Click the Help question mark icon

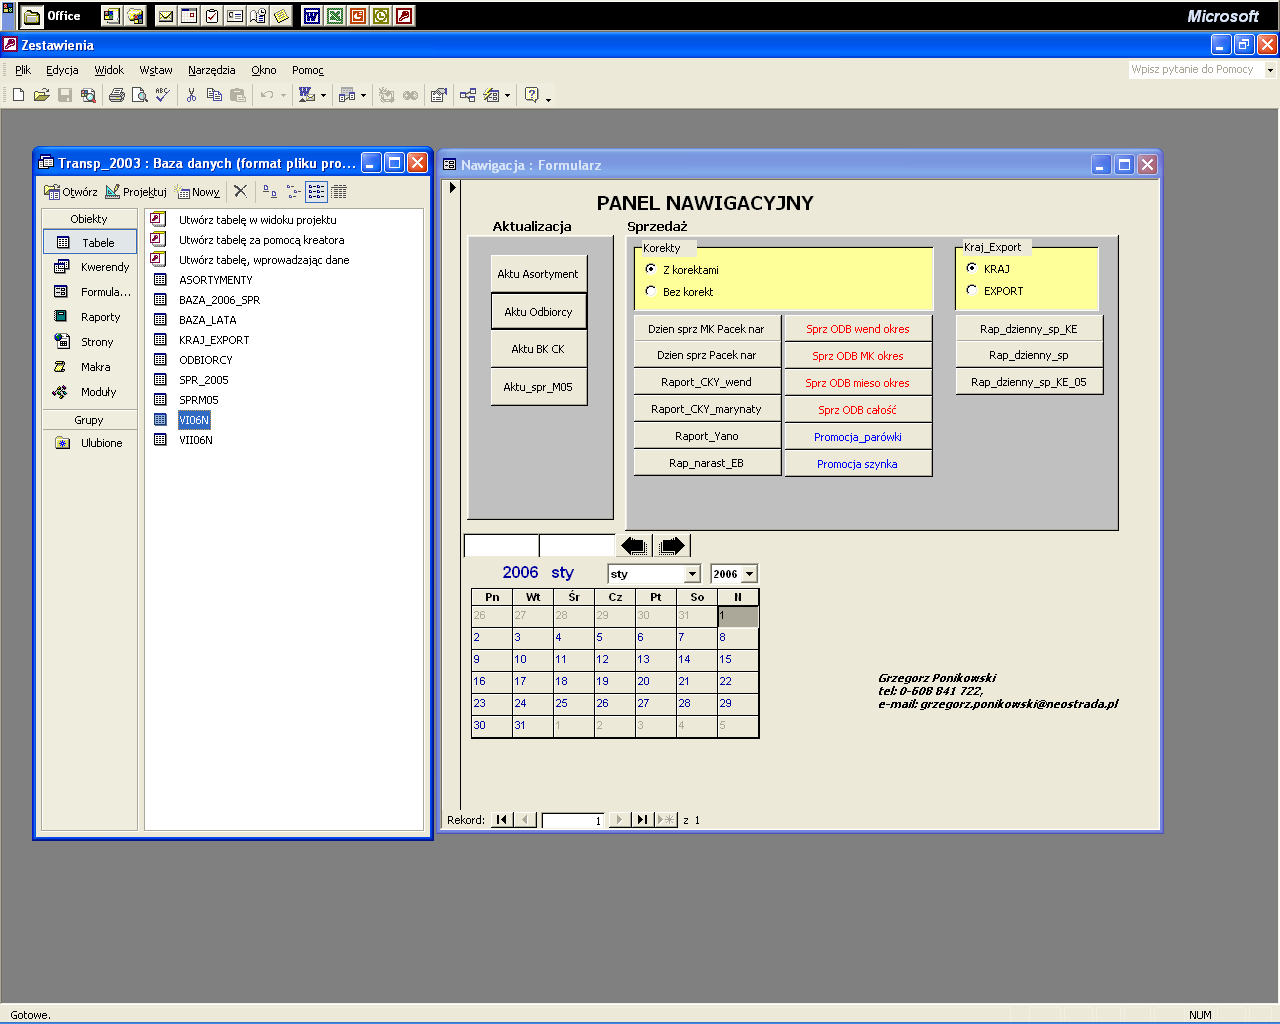pyautogui.click(x=532, y=95)
